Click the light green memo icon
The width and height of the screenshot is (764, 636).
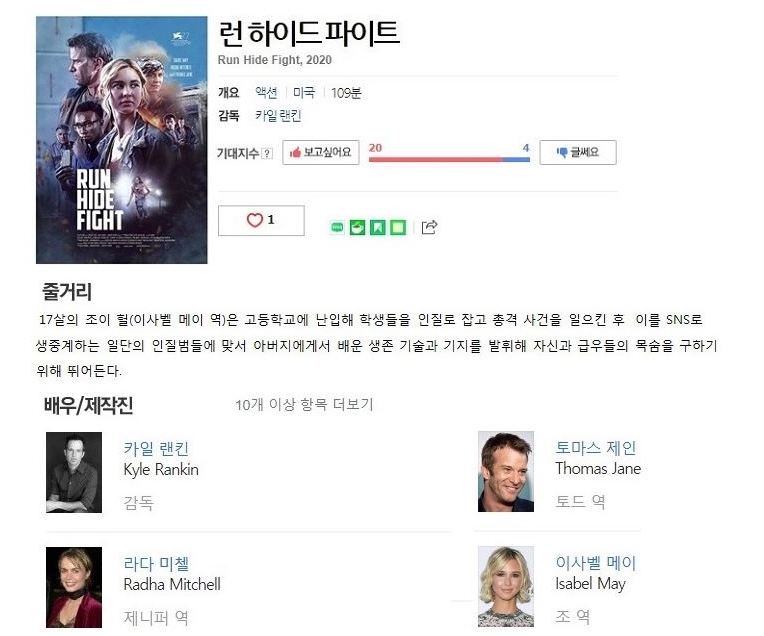[x=398, y=227]
